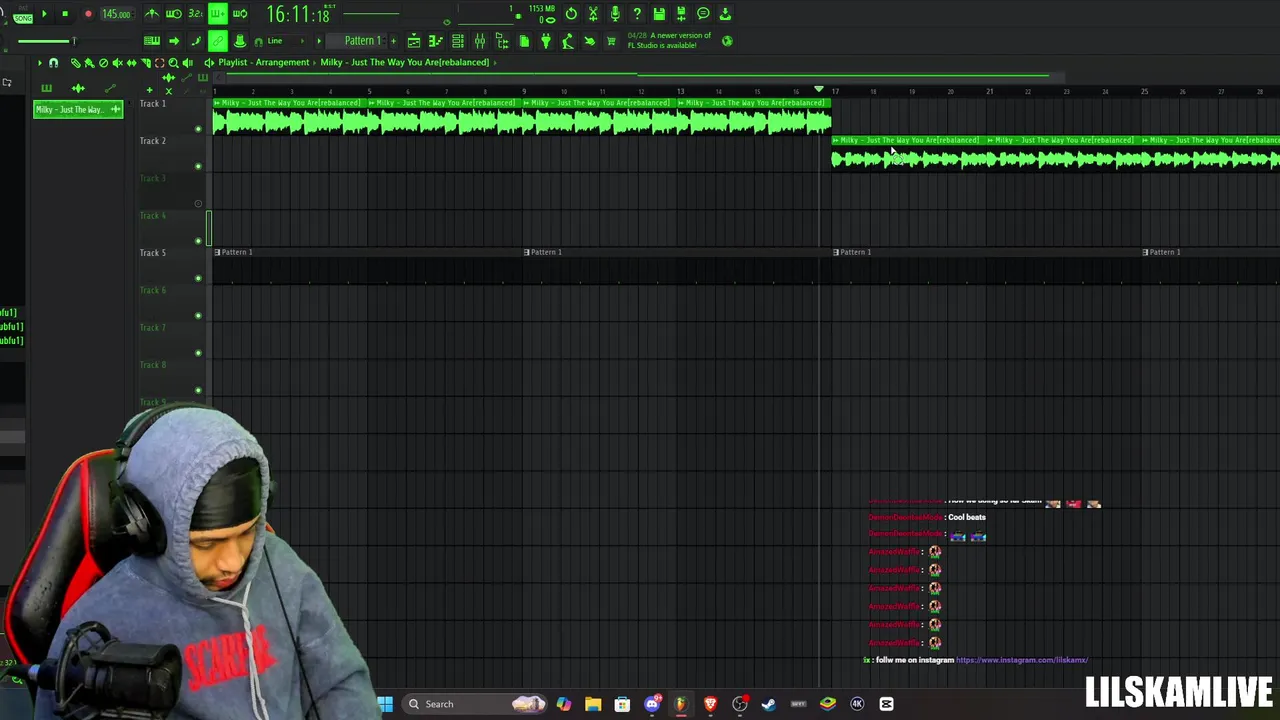Image resolution: width=1280 pixels, height=720 pixels.
Task: Open the Channel rack icon
Action: click(x=458, y=41)
